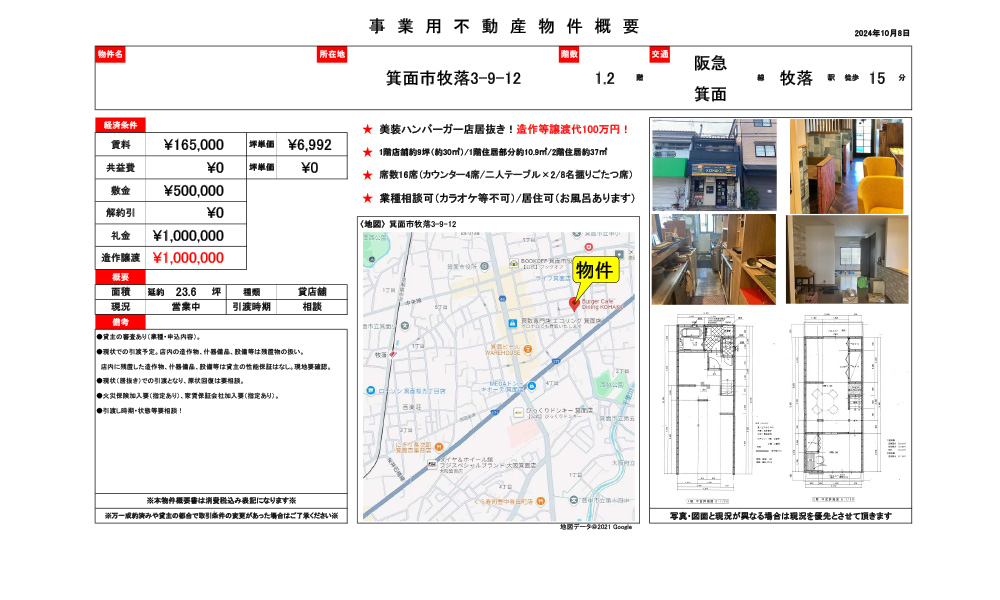Click the Burger Cafe Dining KOMABU label

pyautogui.click(x=599, y=302)
